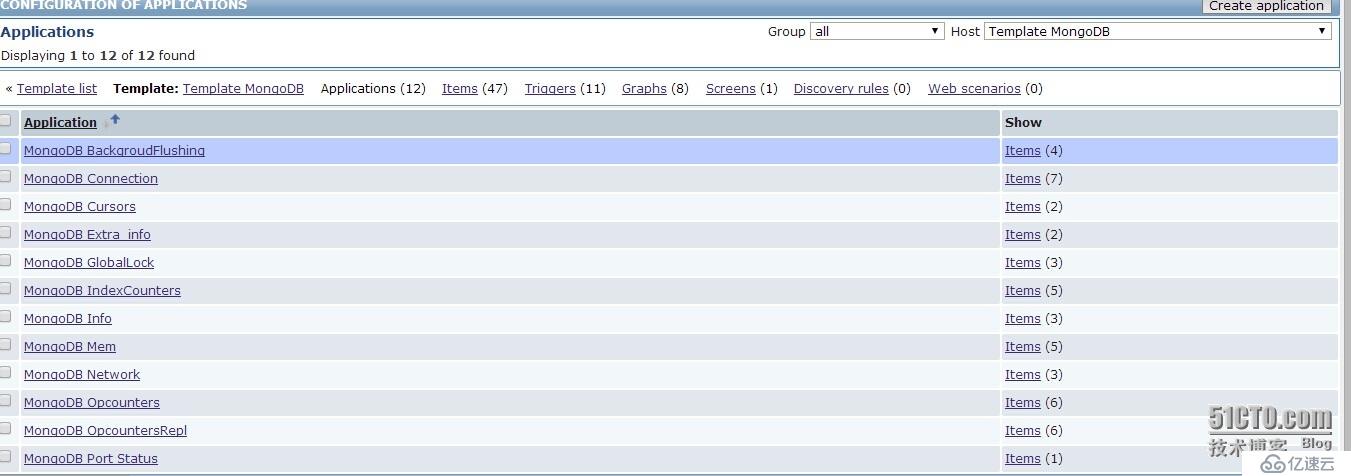Show Items for MongoDB Port Status
1351x476 pixels.
coord(1023,458)
